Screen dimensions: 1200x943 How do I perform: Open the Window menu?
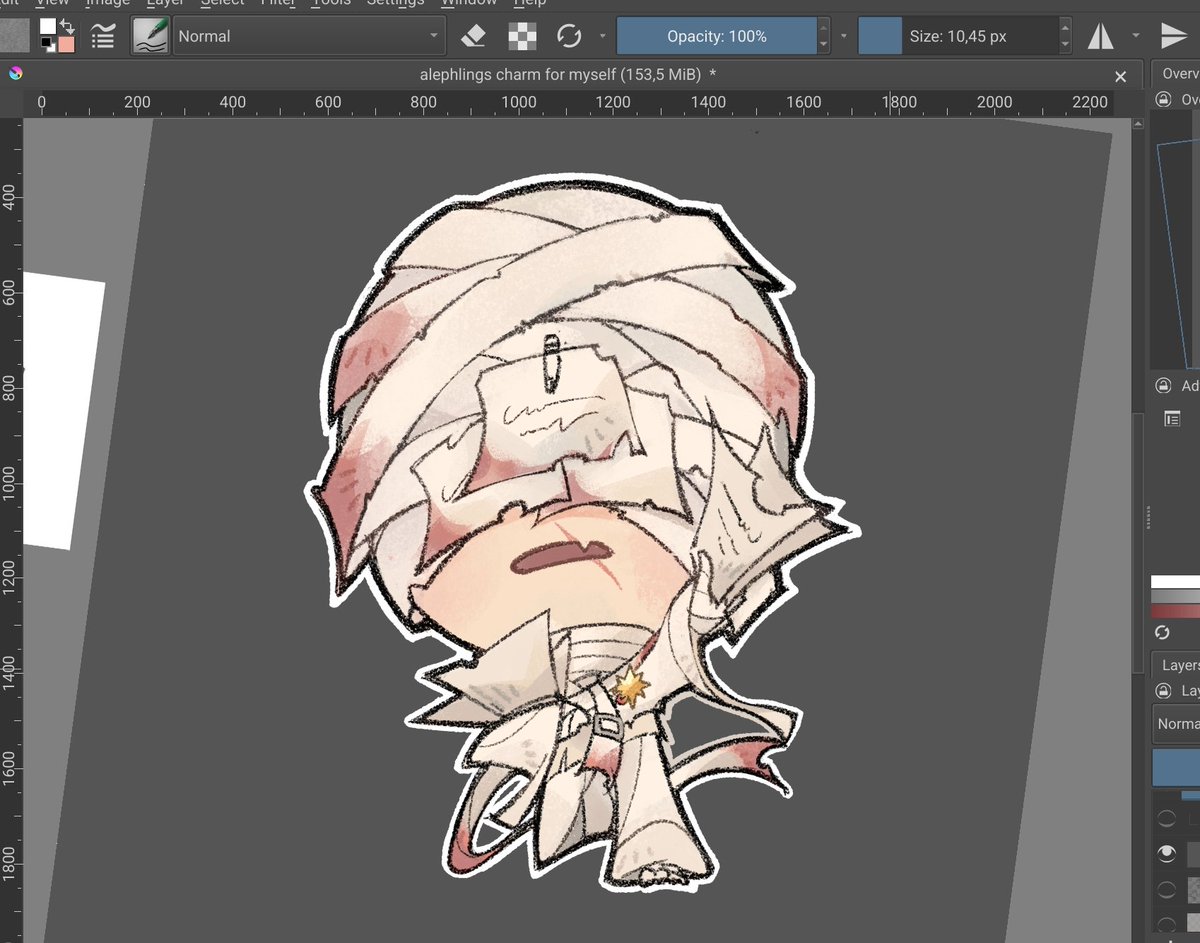(469, 3)
